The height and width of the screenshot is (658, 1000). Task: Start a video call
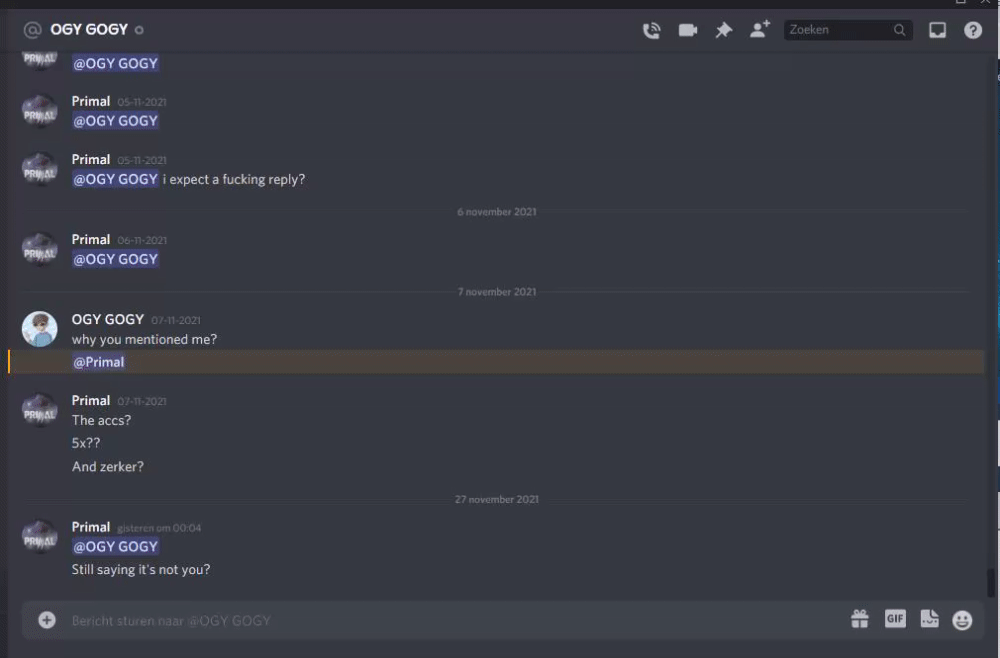[x=688, y=30]
